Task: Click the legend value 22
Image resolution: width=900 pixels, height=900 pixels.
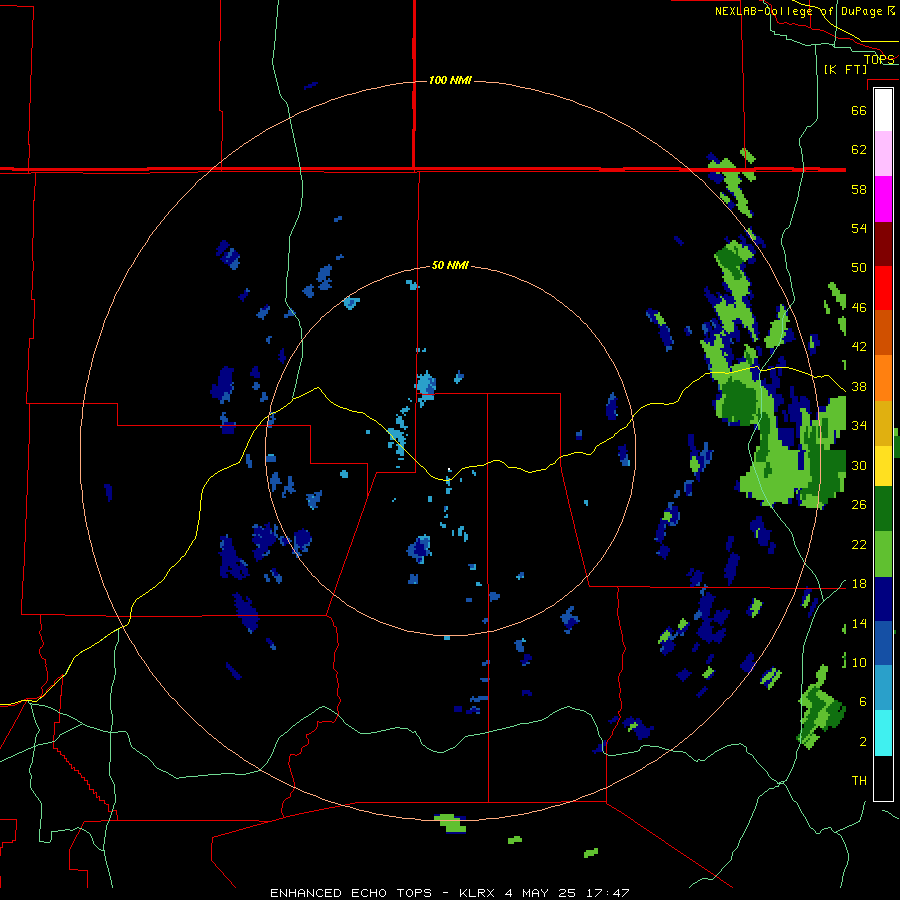Action: pyautogui.click(x=859, y=544)
